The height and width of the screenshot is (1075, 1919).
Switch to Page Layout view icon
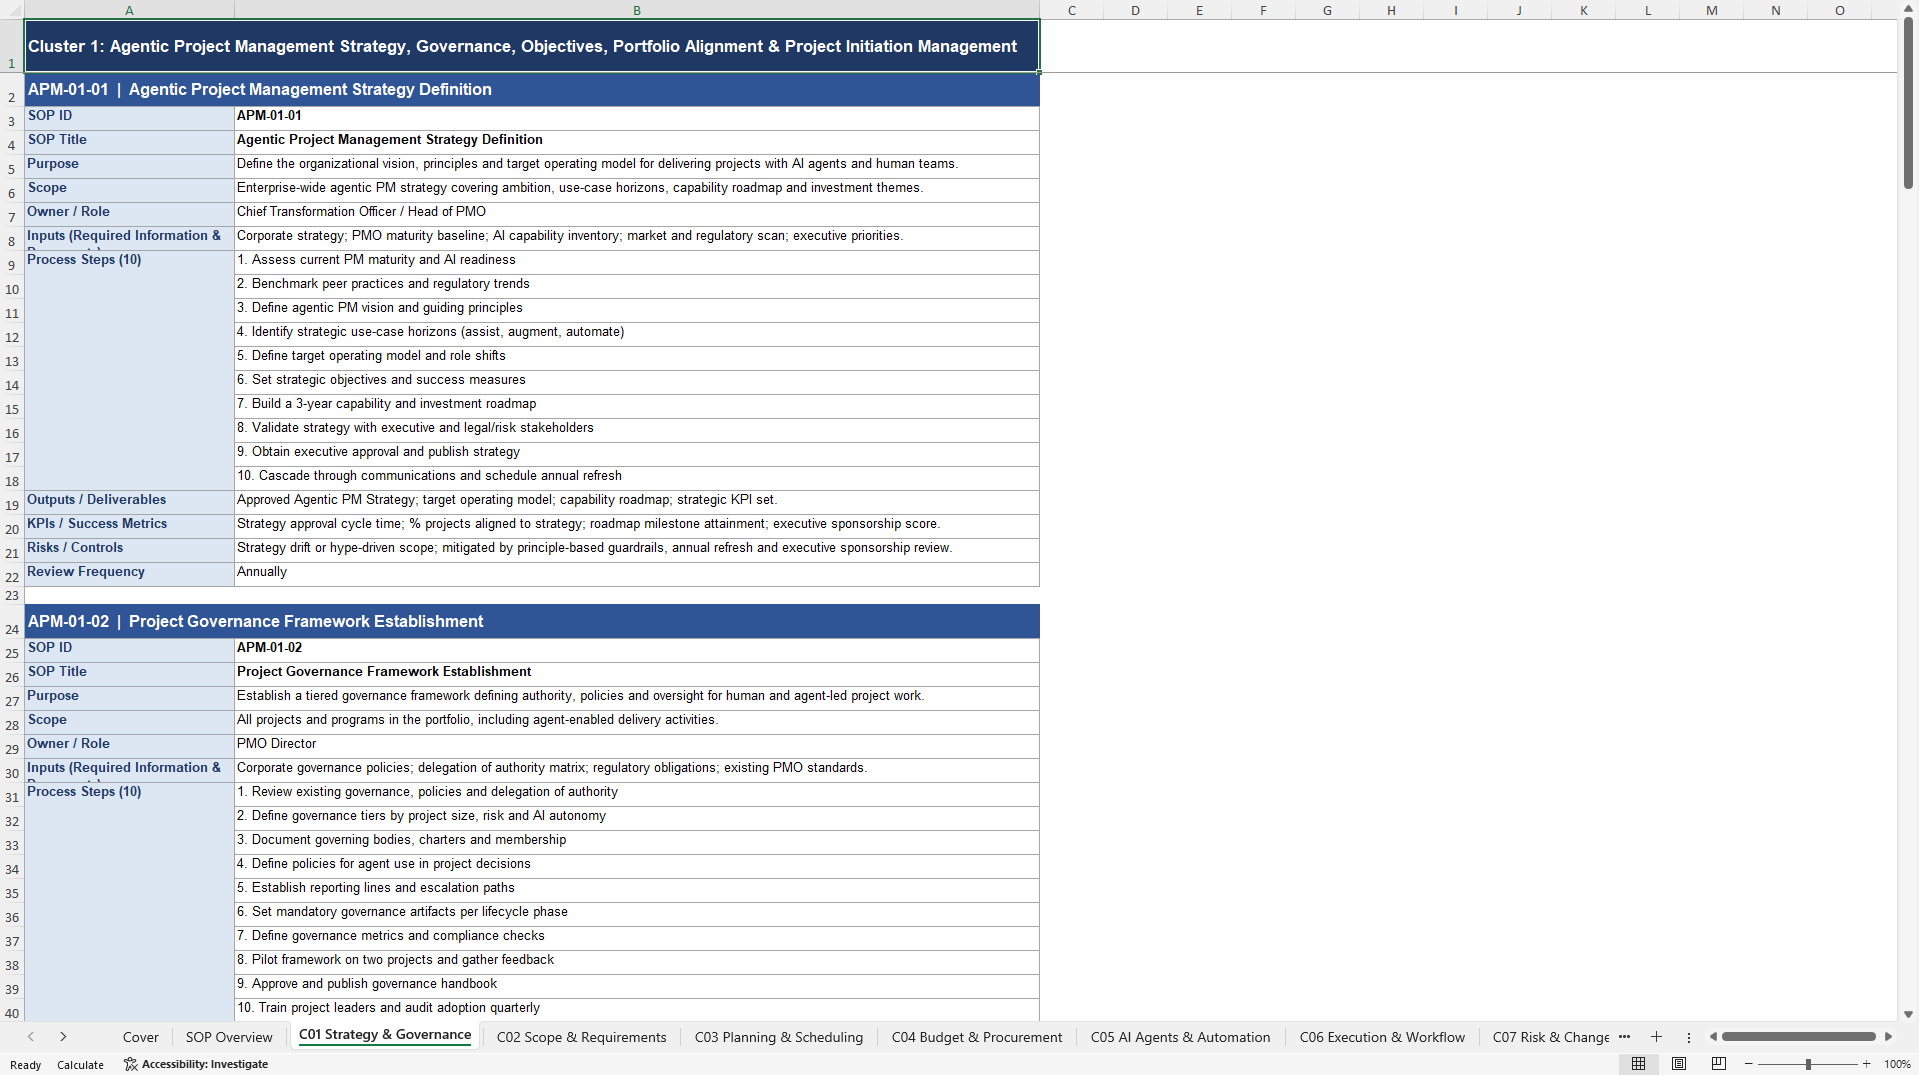(1679, 1064)
